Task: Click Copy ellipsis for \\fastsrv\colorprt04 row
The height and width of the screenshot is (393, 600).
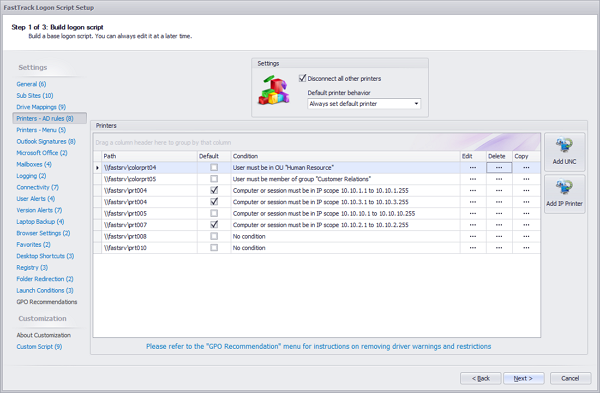Action: pos(526,168)
